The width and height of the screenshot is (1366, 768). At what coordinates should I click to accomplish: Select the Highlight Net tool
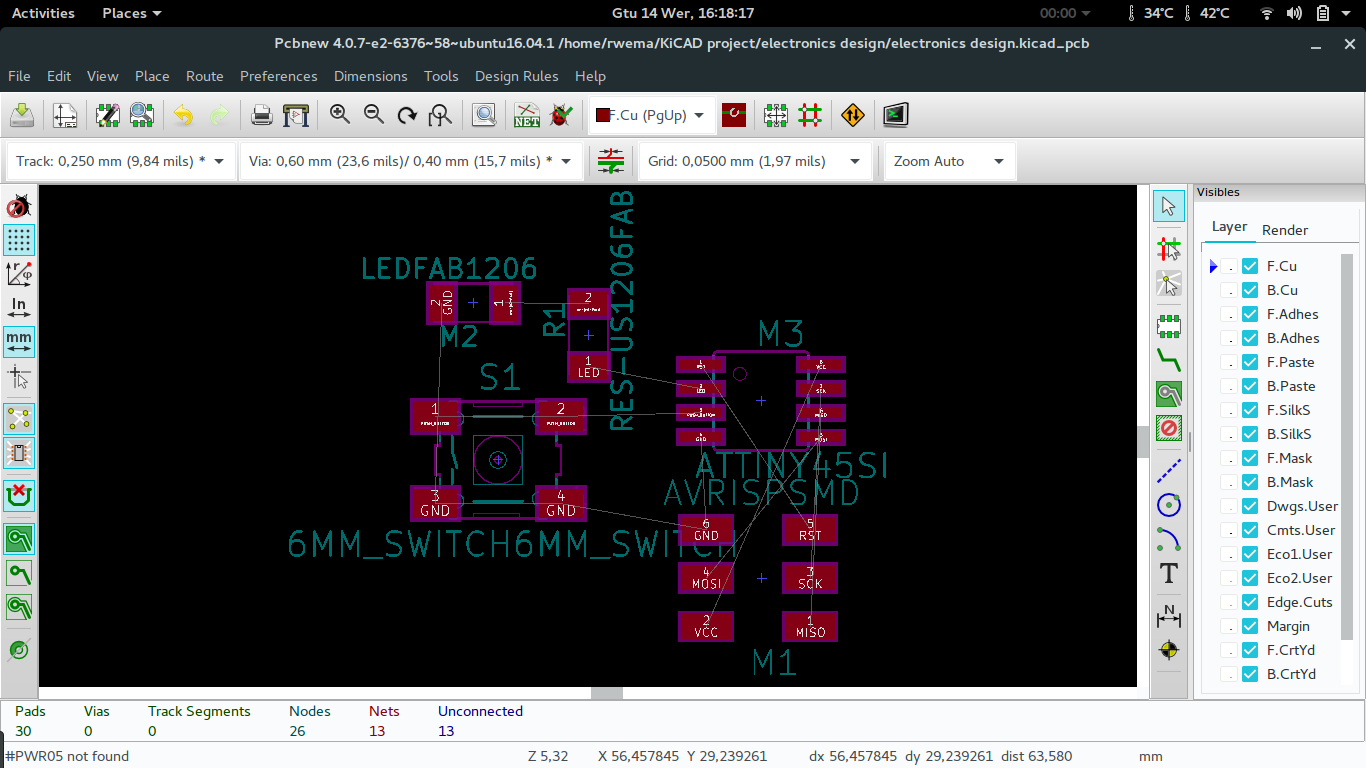pyautogui.click(x=1168, y=248)
